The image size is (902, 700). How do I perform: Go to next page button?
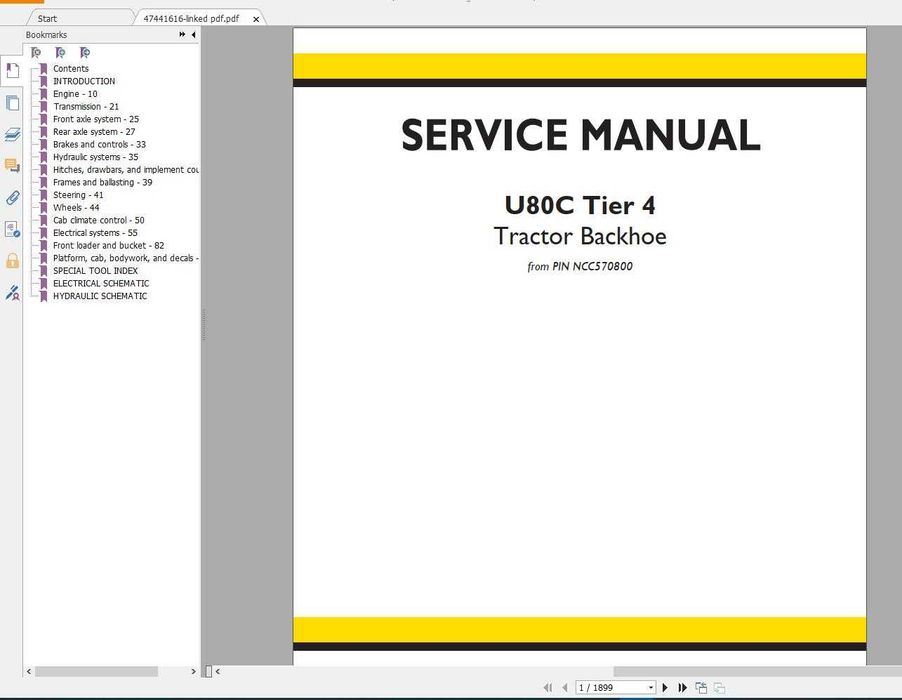(665, 687)
